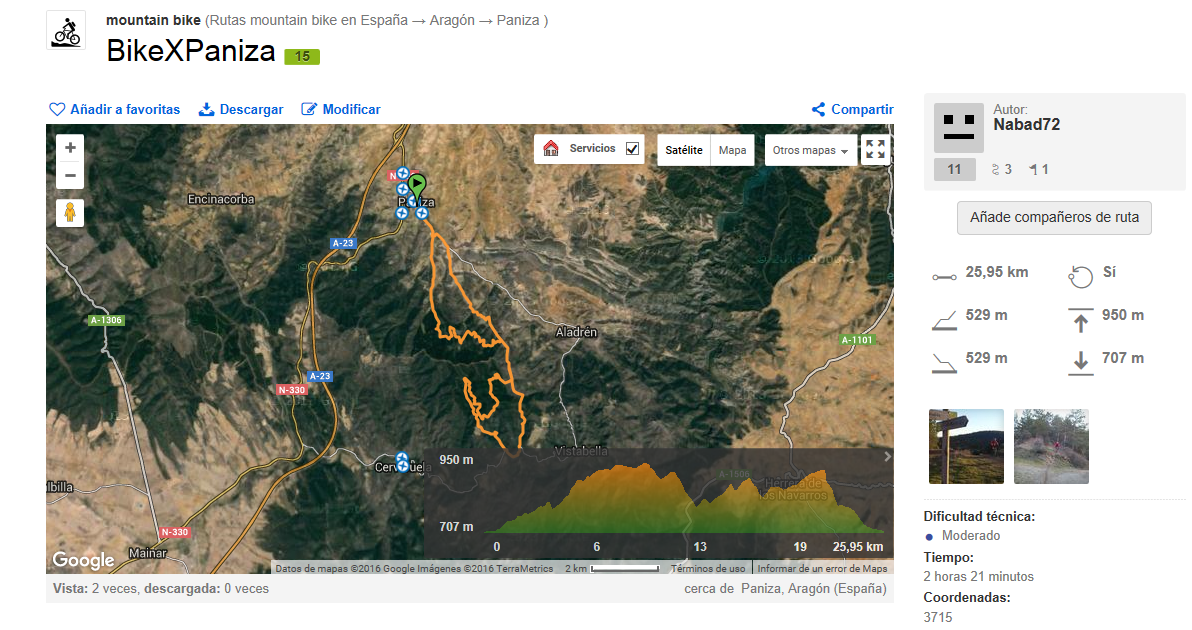
Task: Click Añade compañeros de ruta button
Action: pos(1054,217)
